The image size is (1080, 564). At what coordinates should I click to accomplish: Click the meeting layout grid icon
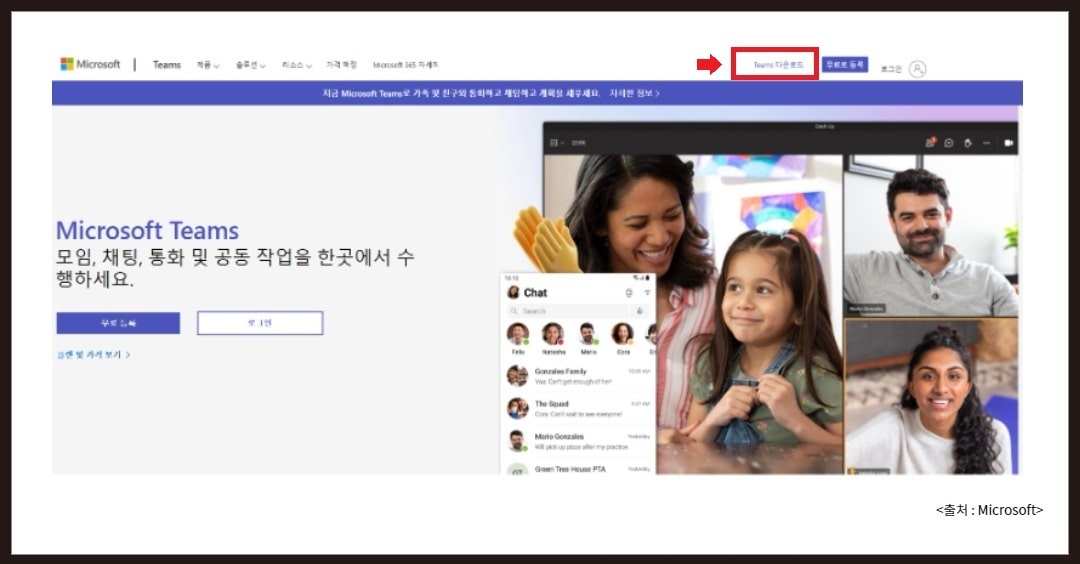click(555, 143)
